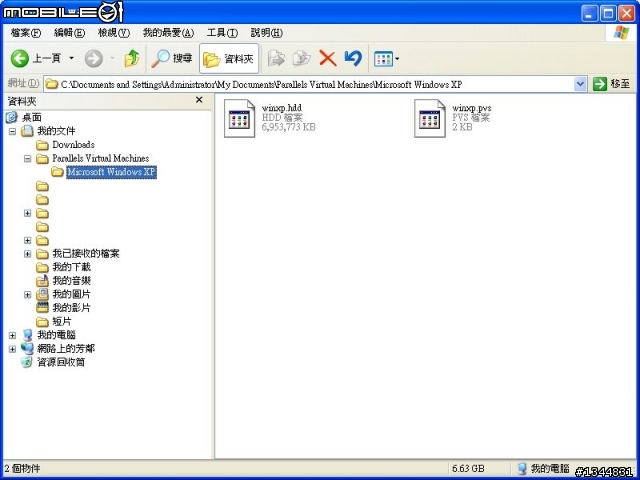Image resolution: width=640 pixels, height=480 pixels.
Task: Collapse the 我的文件 tree node
Action: point(12,131)
